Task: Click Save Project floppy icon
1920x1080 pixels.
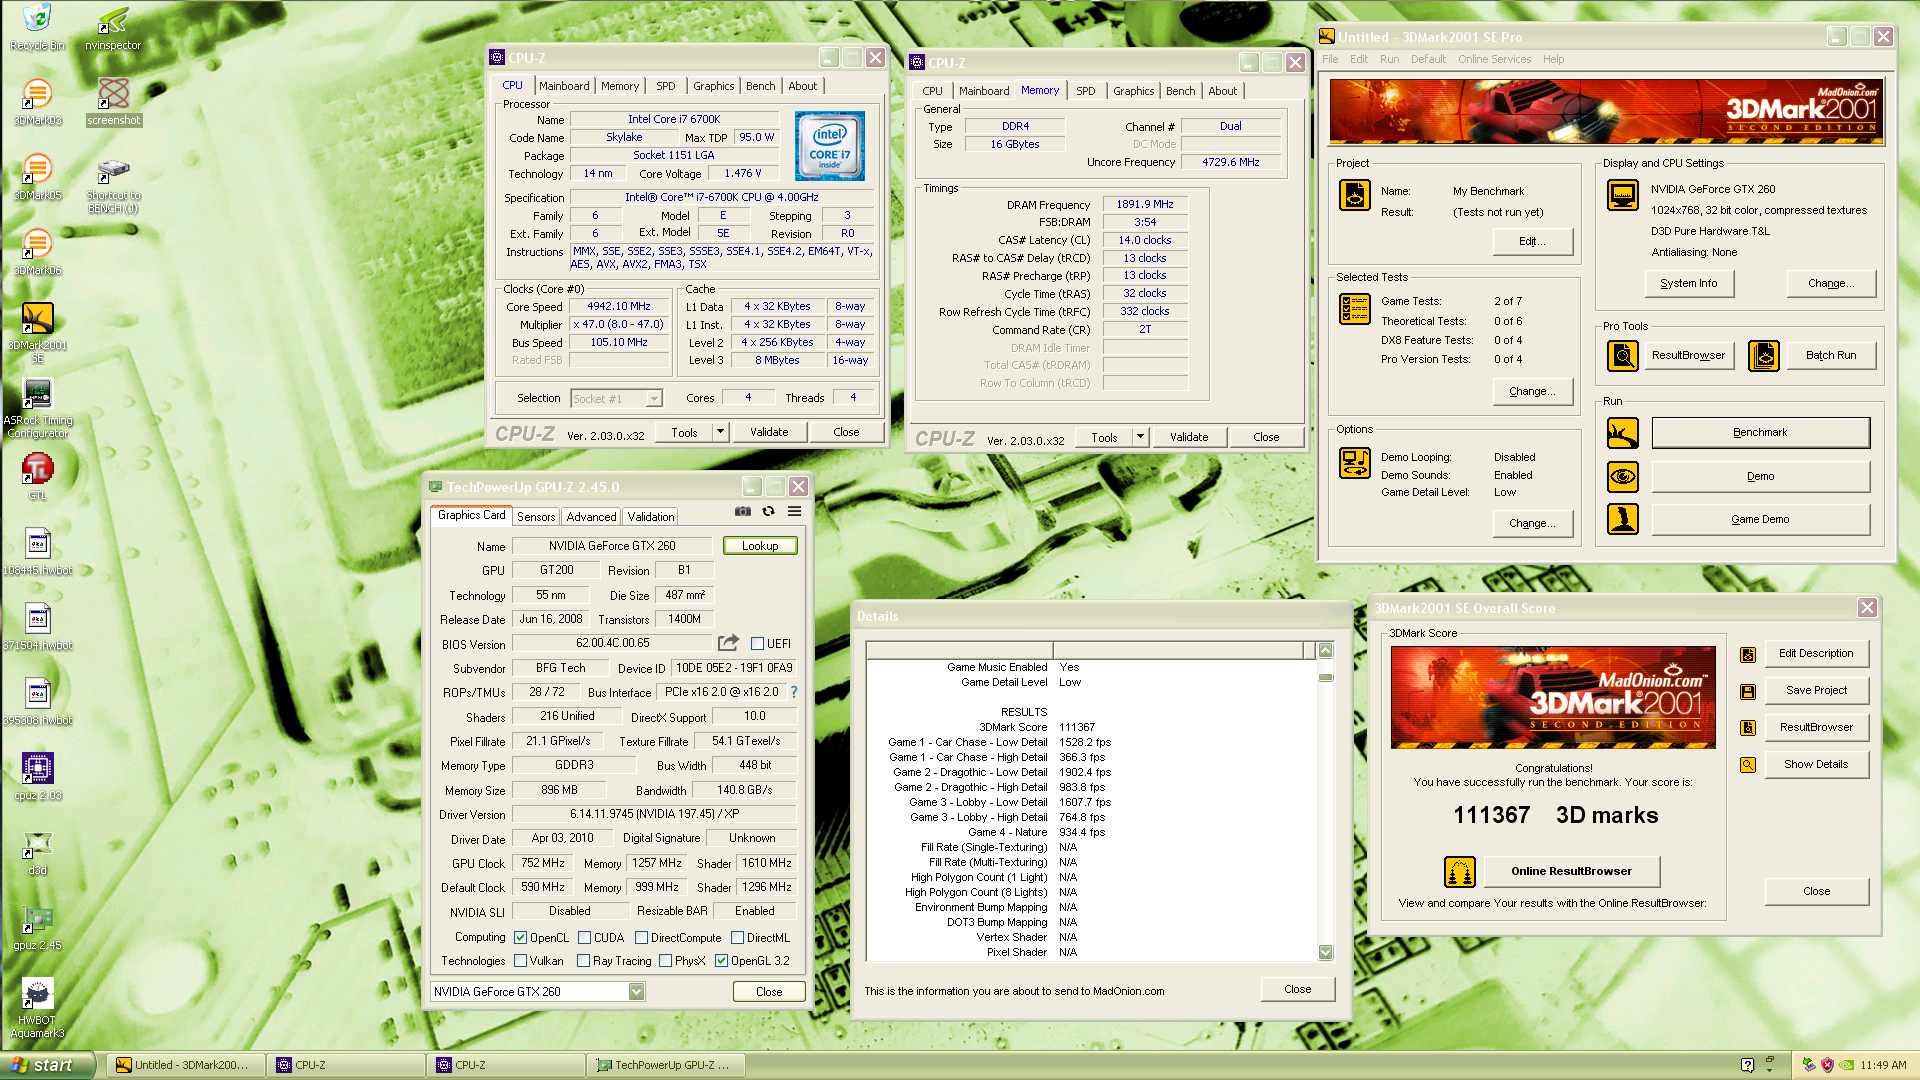Action: [1748, 691]
